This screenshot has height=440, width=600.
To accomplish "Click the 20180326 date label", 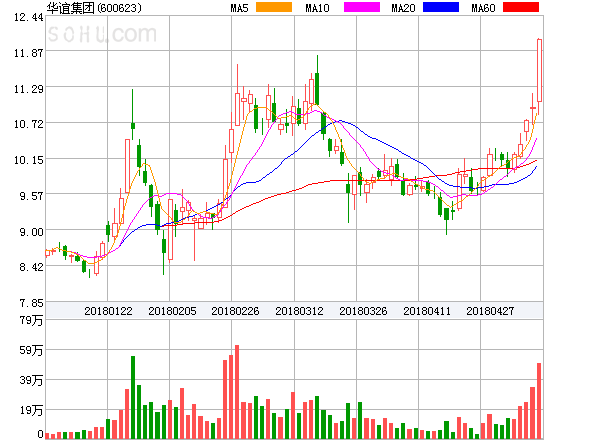I will 363,311.
